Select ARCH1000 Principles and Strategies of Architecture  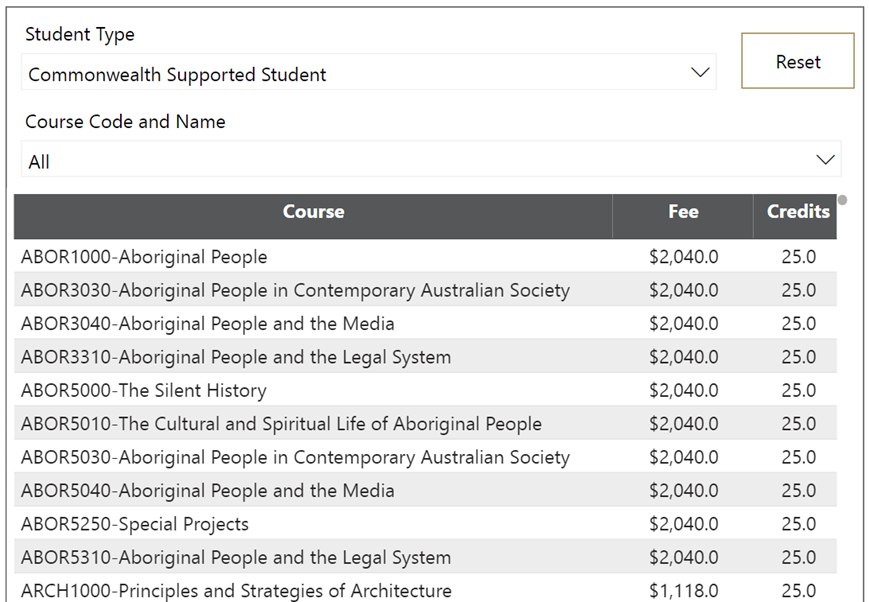tap(425, 589)
